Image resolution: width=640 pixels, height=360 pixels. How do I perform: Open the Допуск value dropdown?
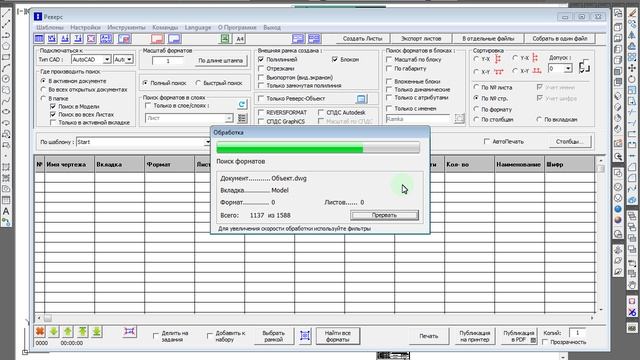(x=568, y=69)
